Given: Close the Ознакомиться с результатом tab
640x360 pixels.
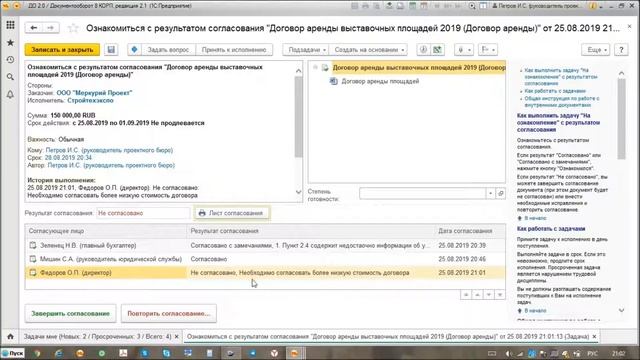Looking at the screenshot, I should click(x=594, y=337).
